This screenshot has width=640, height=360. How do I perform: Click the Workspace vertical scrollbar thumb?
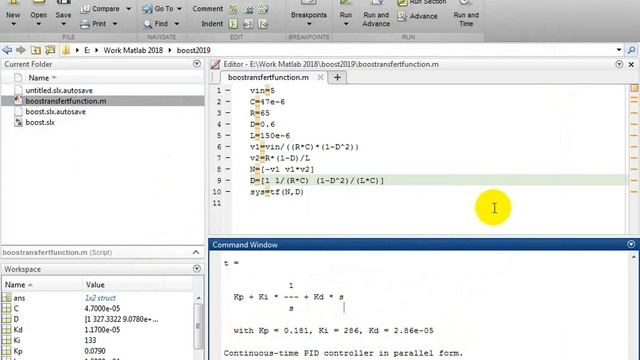(x=198, y=326)
